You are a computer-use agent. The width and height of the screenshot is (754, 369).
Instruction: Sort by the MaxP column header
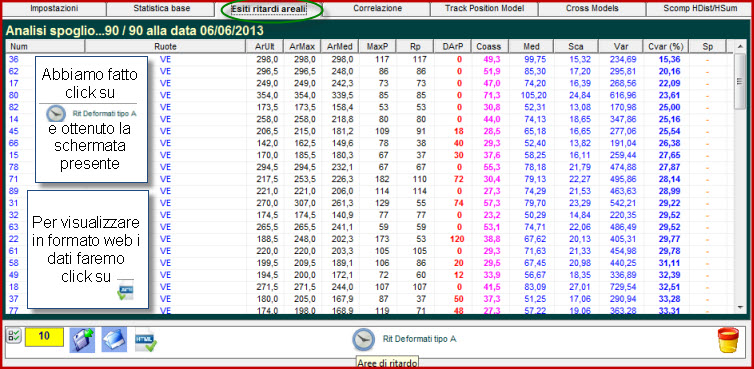377,47
